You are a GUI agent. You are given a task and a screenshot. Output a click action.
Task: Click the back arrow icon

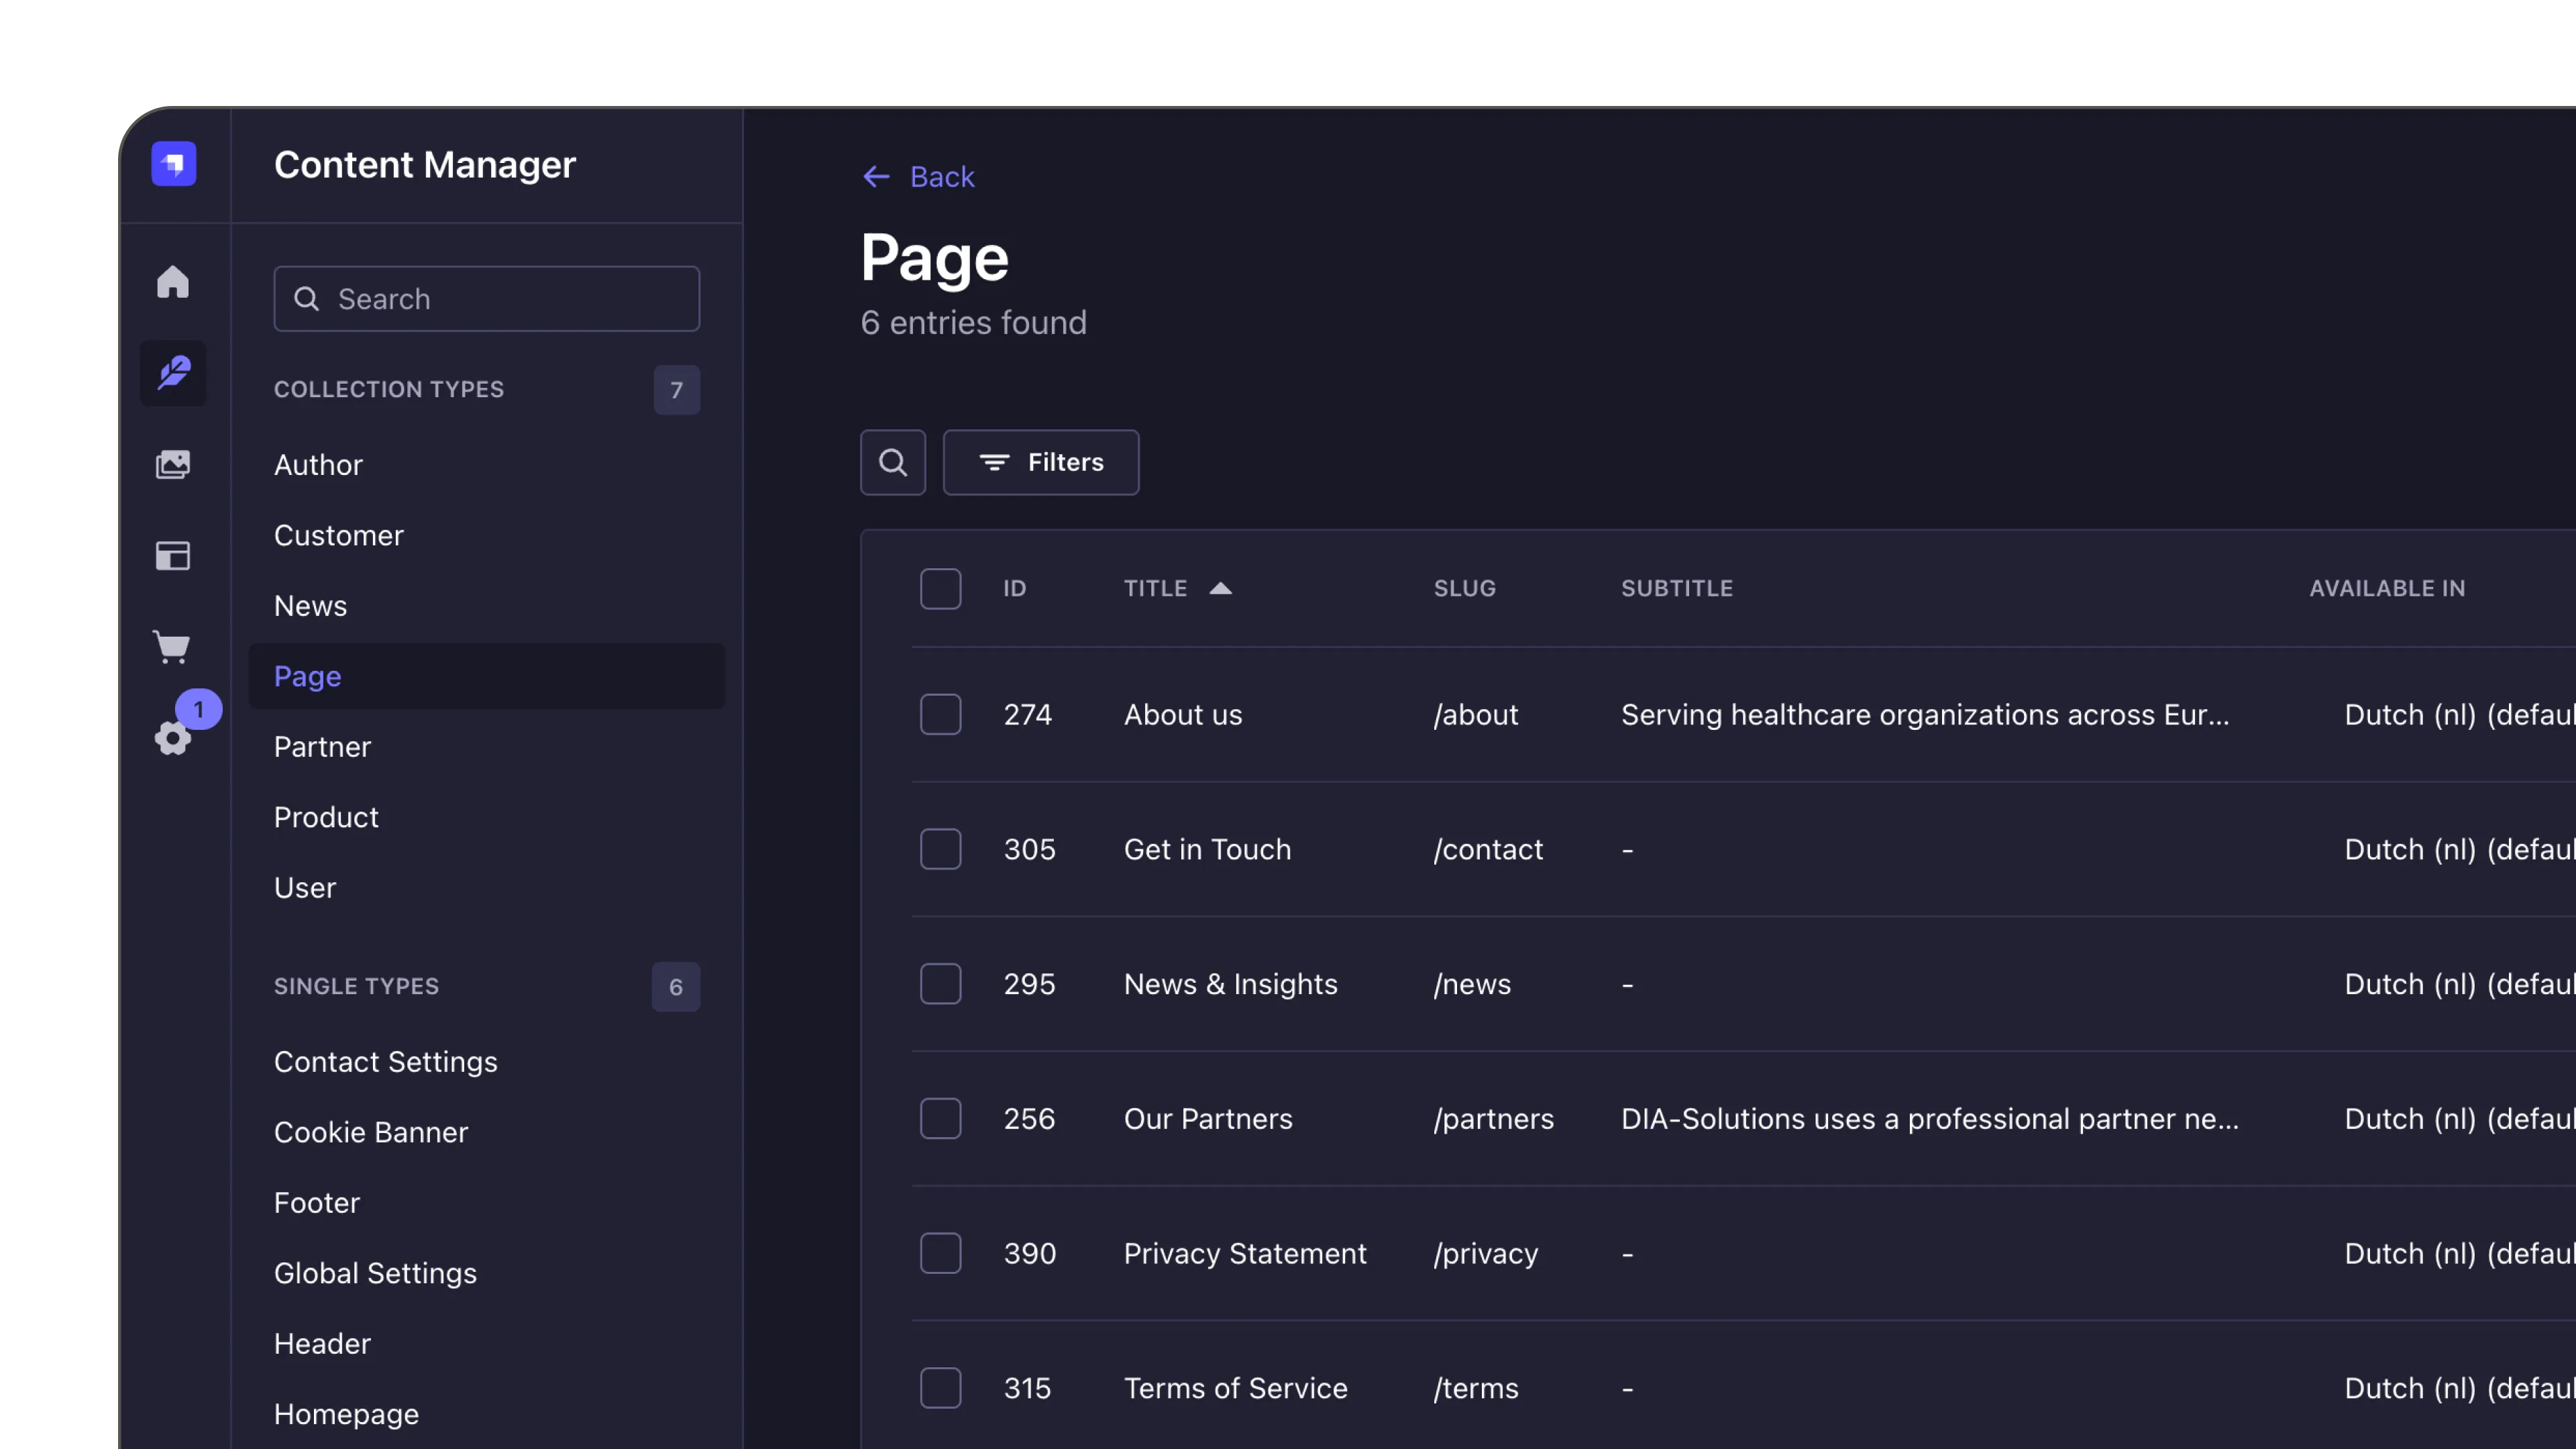(876, 177)
